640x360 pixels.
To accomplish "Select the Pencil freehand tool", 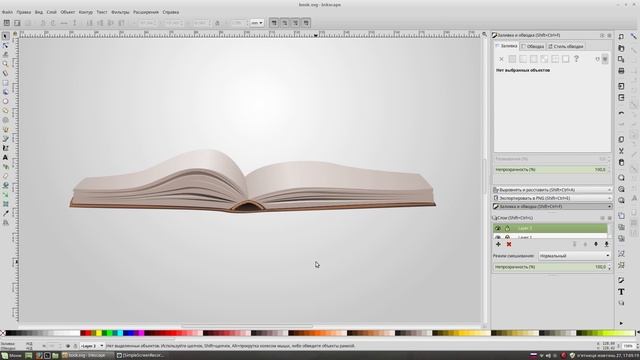I will [x=5, y=129].
